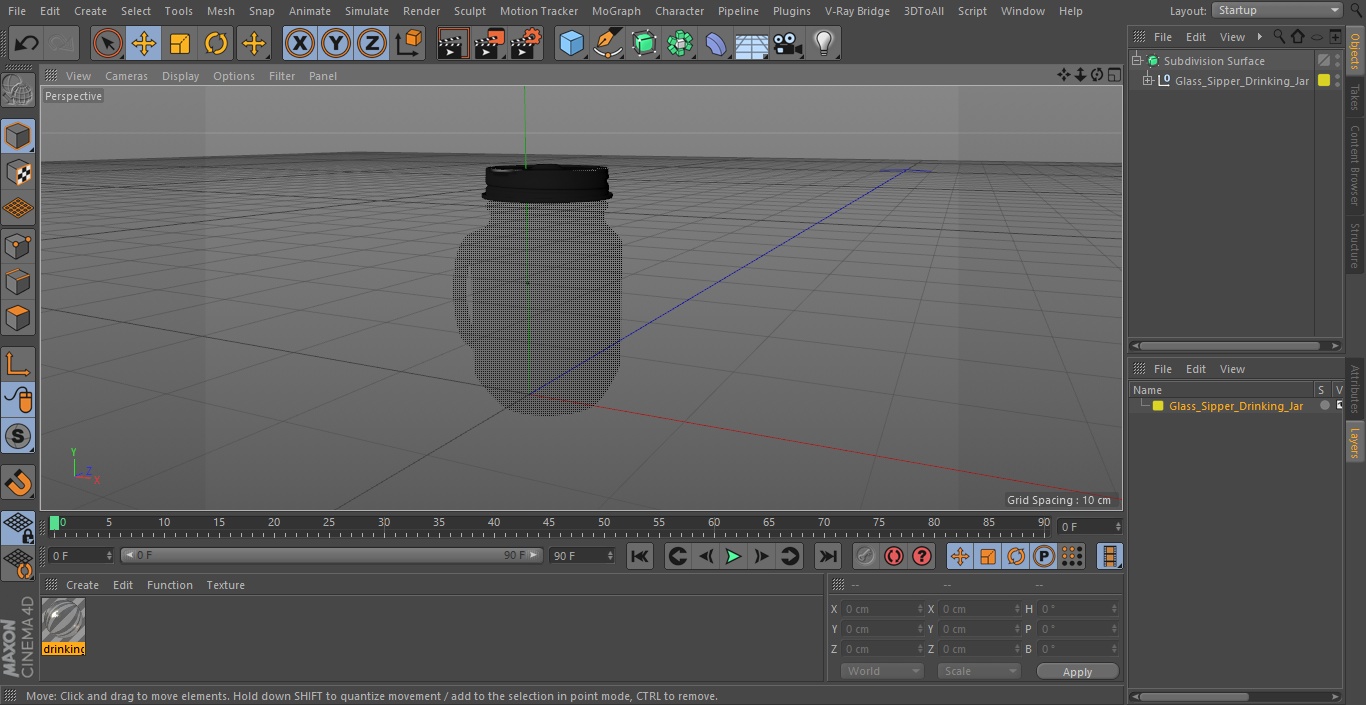Toggle Enable Snap S button
The height and width of the screenshot is (705, 1366).
tap(18, 437)
